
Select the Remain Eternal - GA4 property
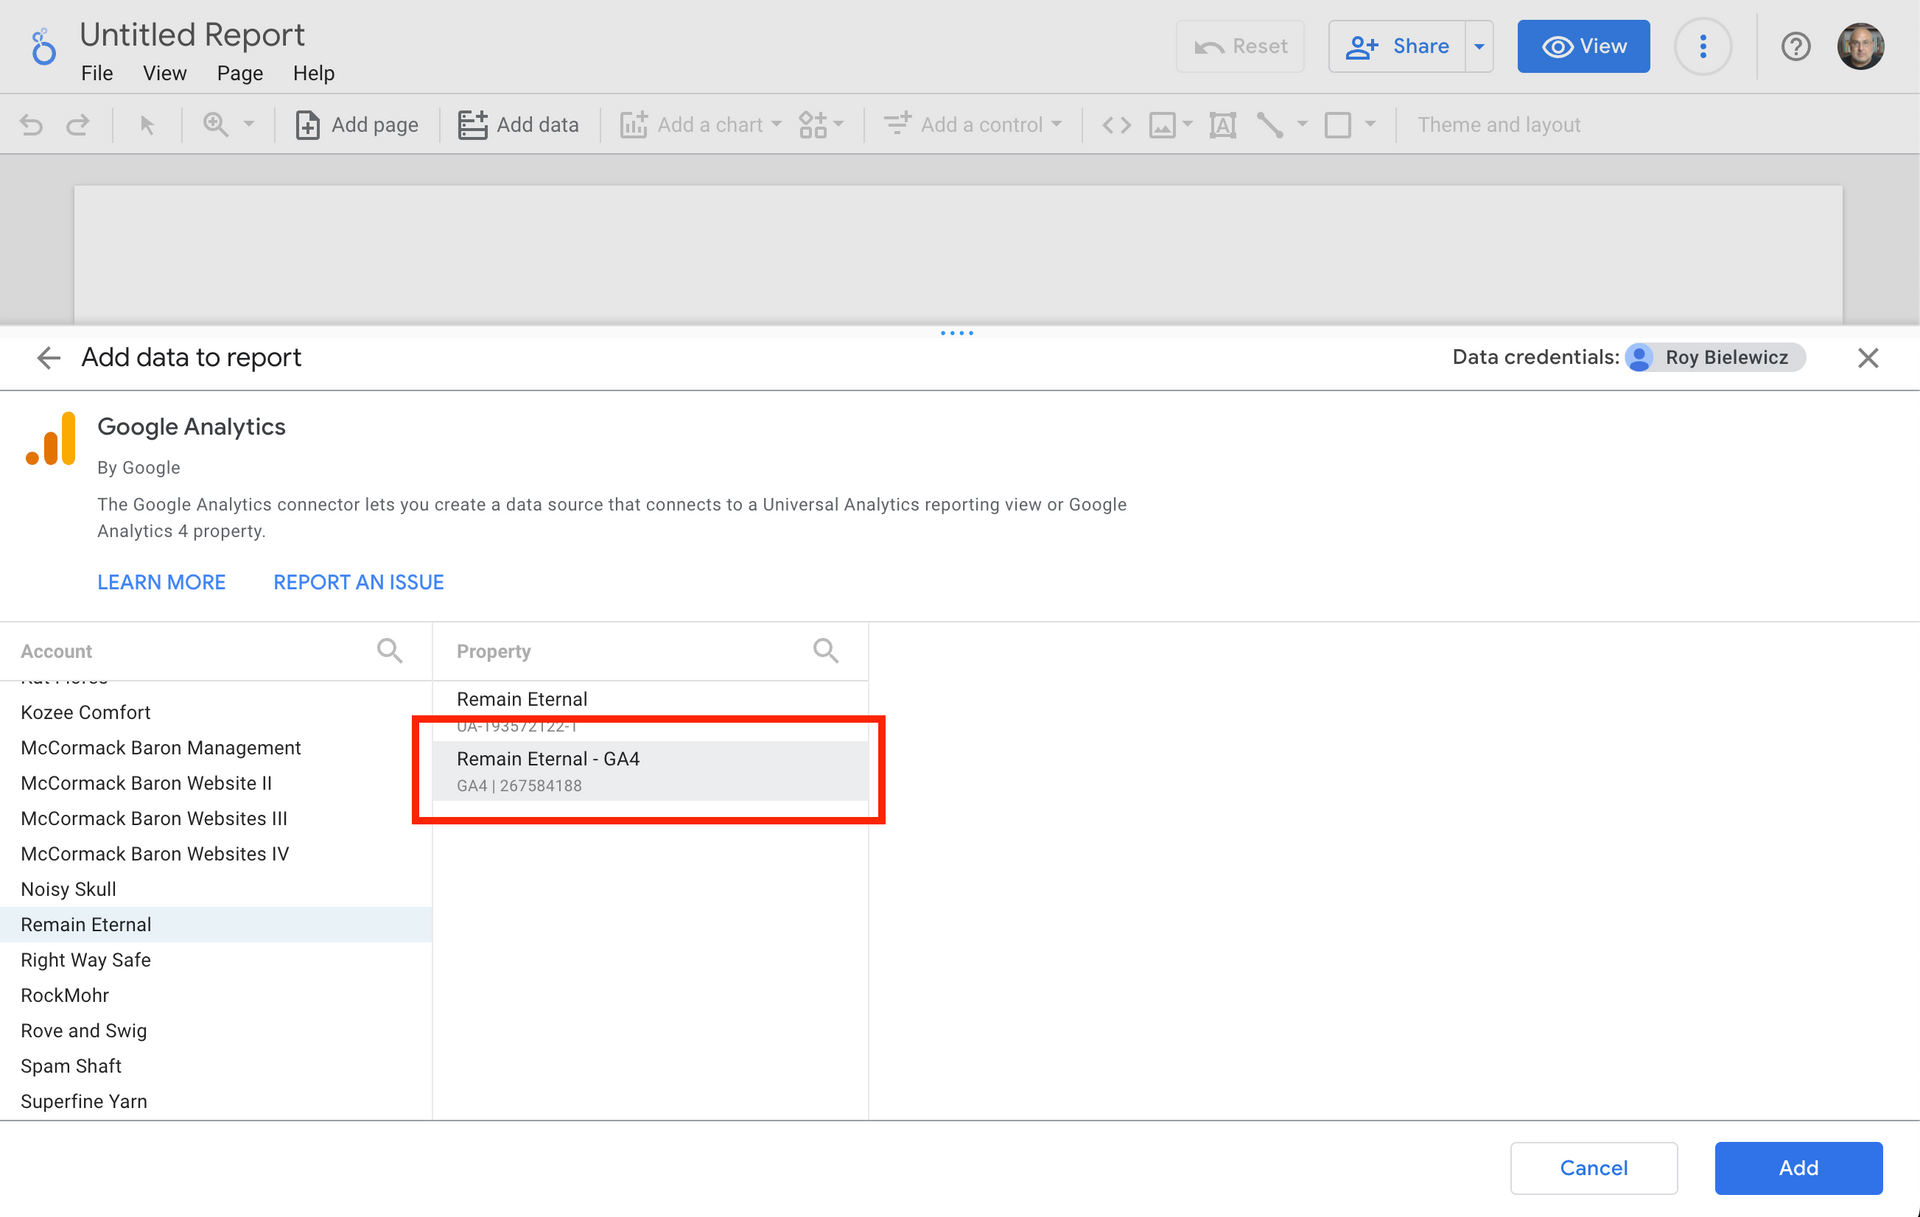tap(650, 771)
